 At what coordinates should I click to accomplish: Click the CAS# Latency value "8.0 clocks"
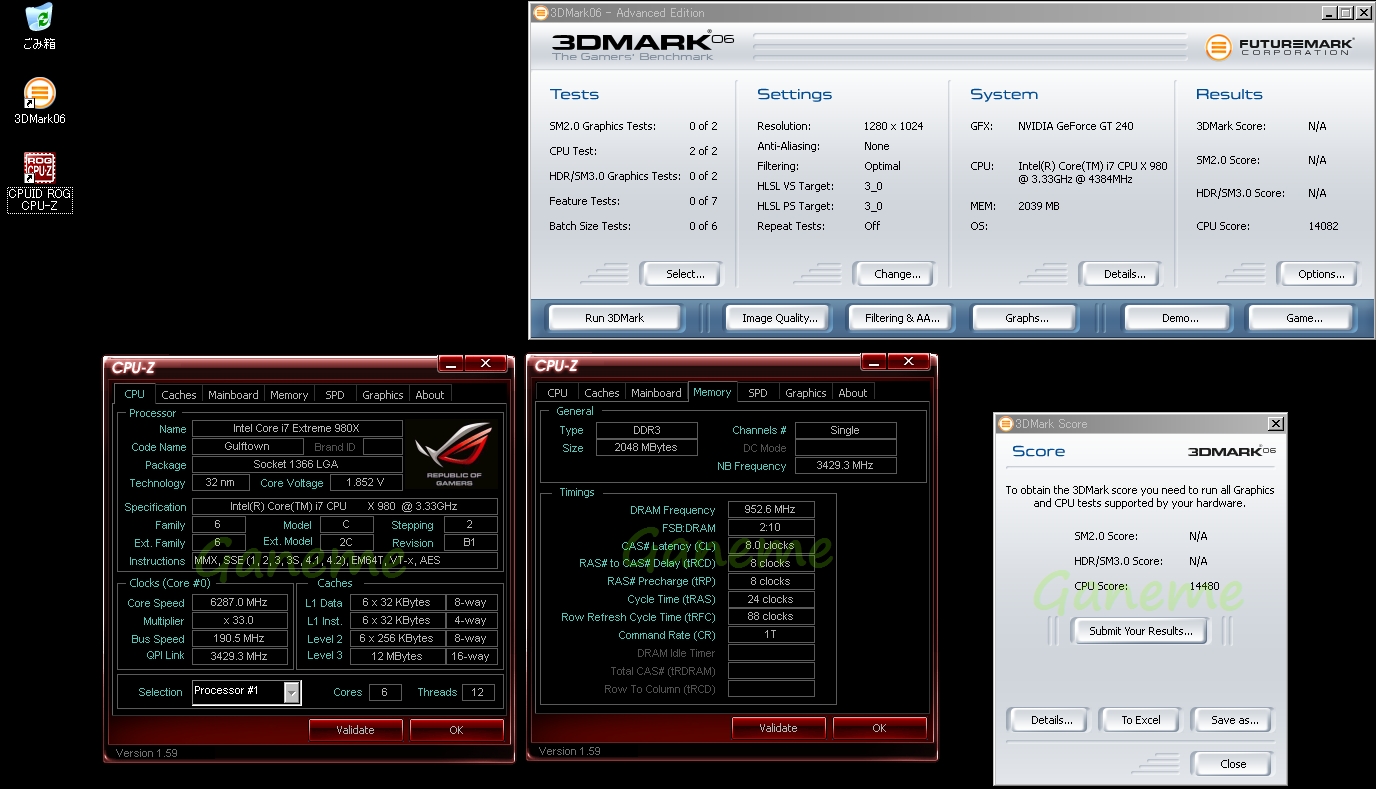click(x=771, y=546)
